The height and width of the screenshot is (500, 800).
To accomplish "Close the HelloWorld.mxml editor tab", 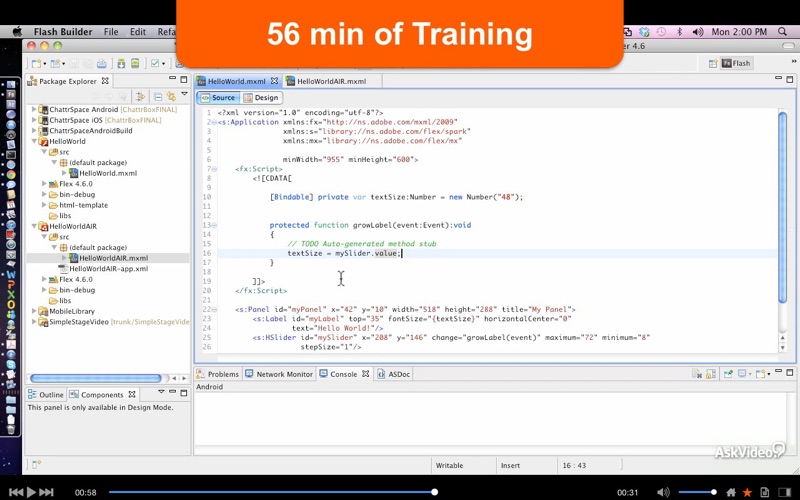I will click(x=274, y=81).
